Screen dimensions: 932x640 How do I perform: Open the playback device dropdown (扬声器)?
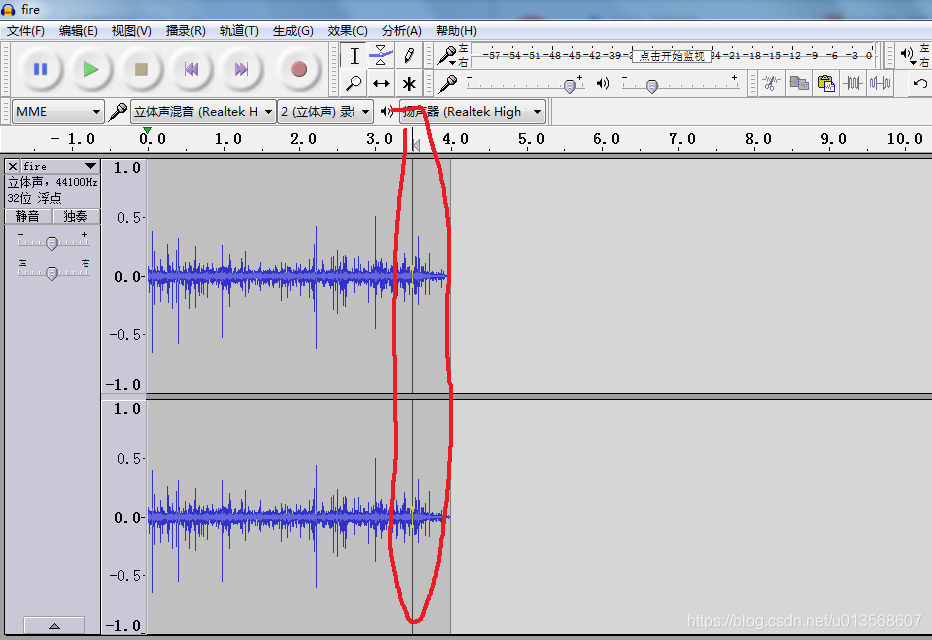point(473,112)
